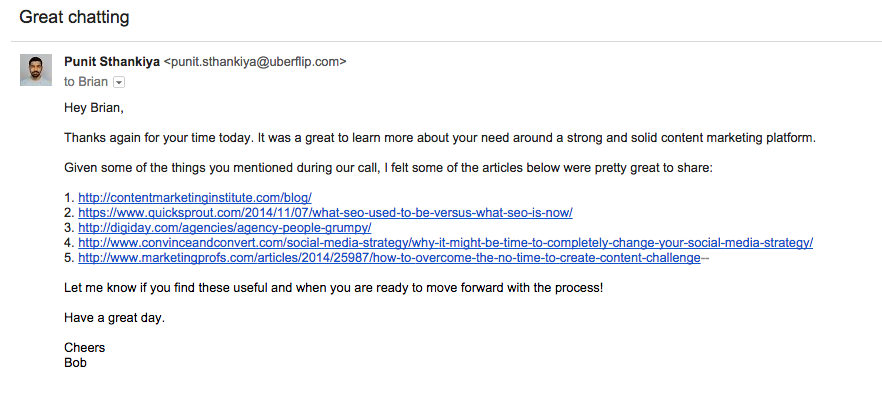Open the convinceandconvert.com social media strategy link
The image size is (882, 397).
pos(446,243)
